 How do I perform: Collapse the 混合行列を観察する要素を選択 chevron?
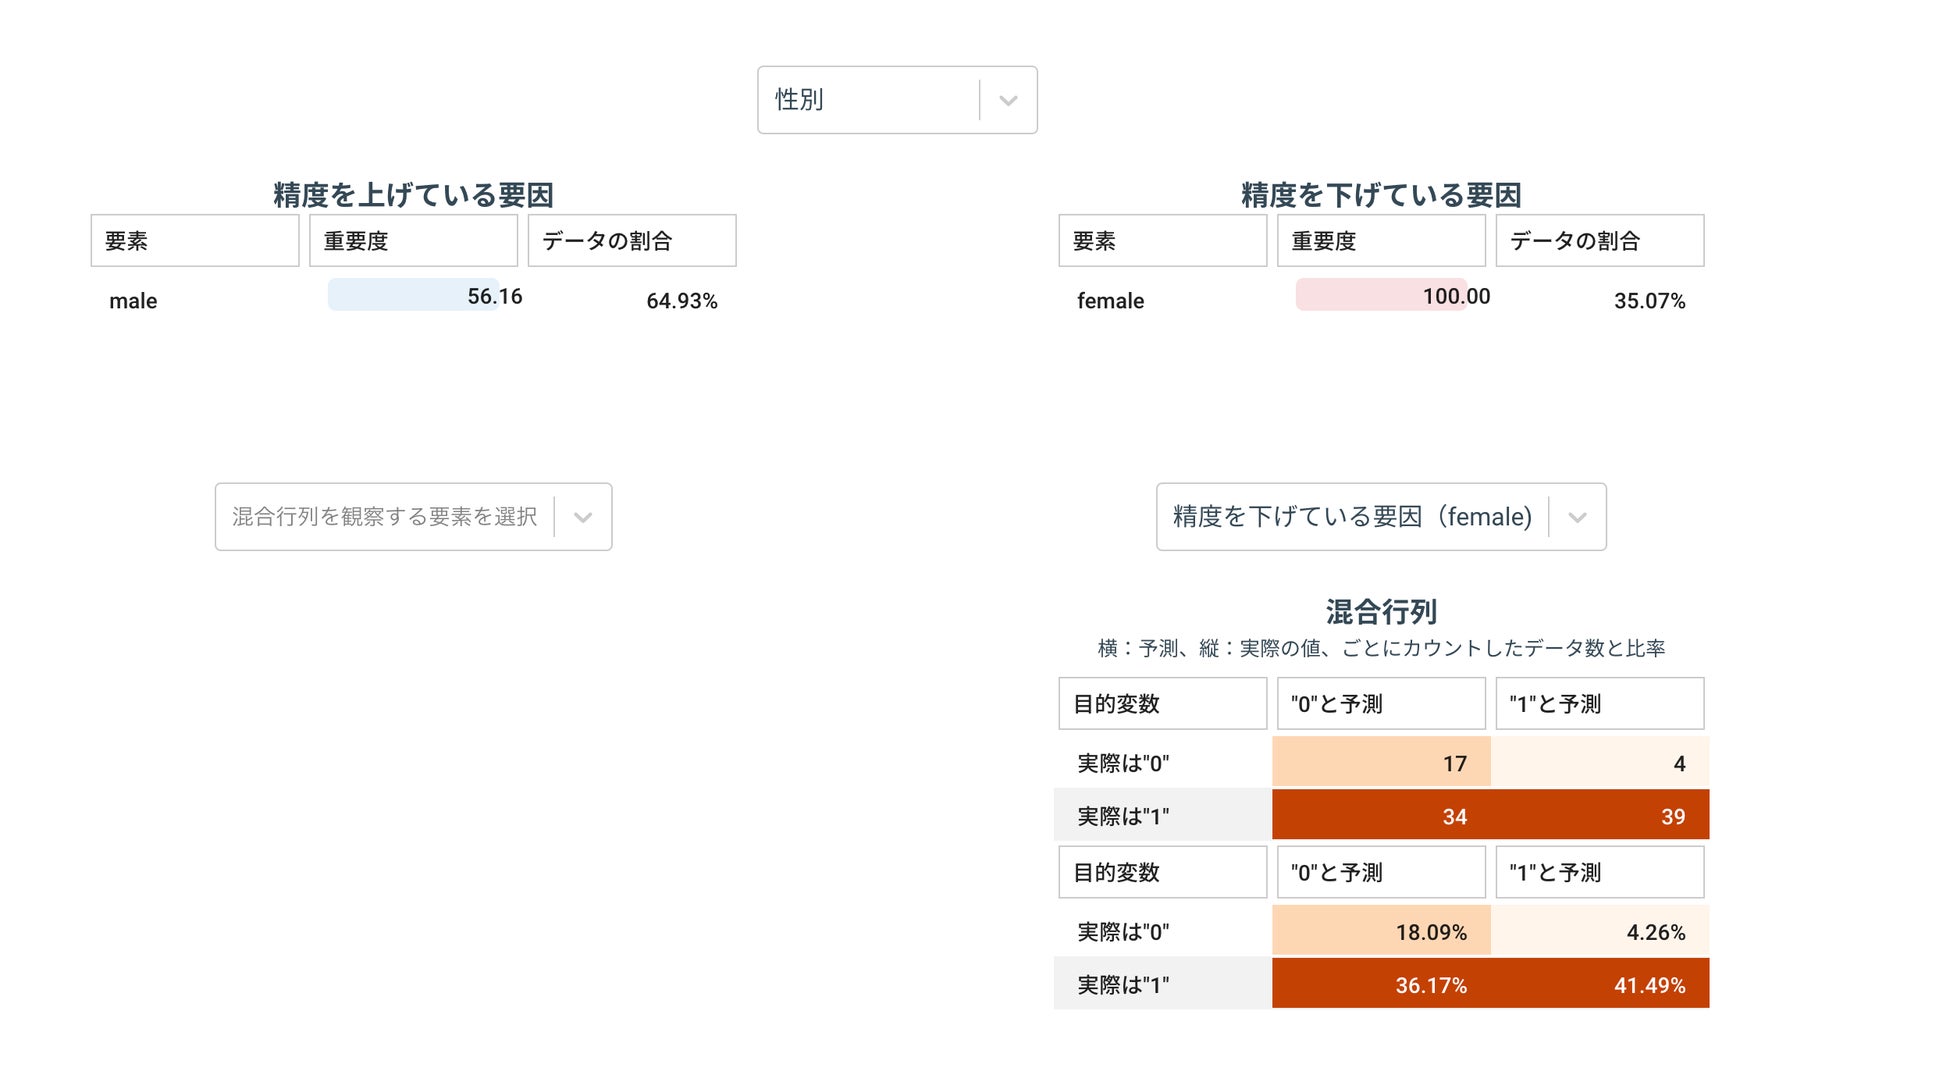[x=583, y=517]
